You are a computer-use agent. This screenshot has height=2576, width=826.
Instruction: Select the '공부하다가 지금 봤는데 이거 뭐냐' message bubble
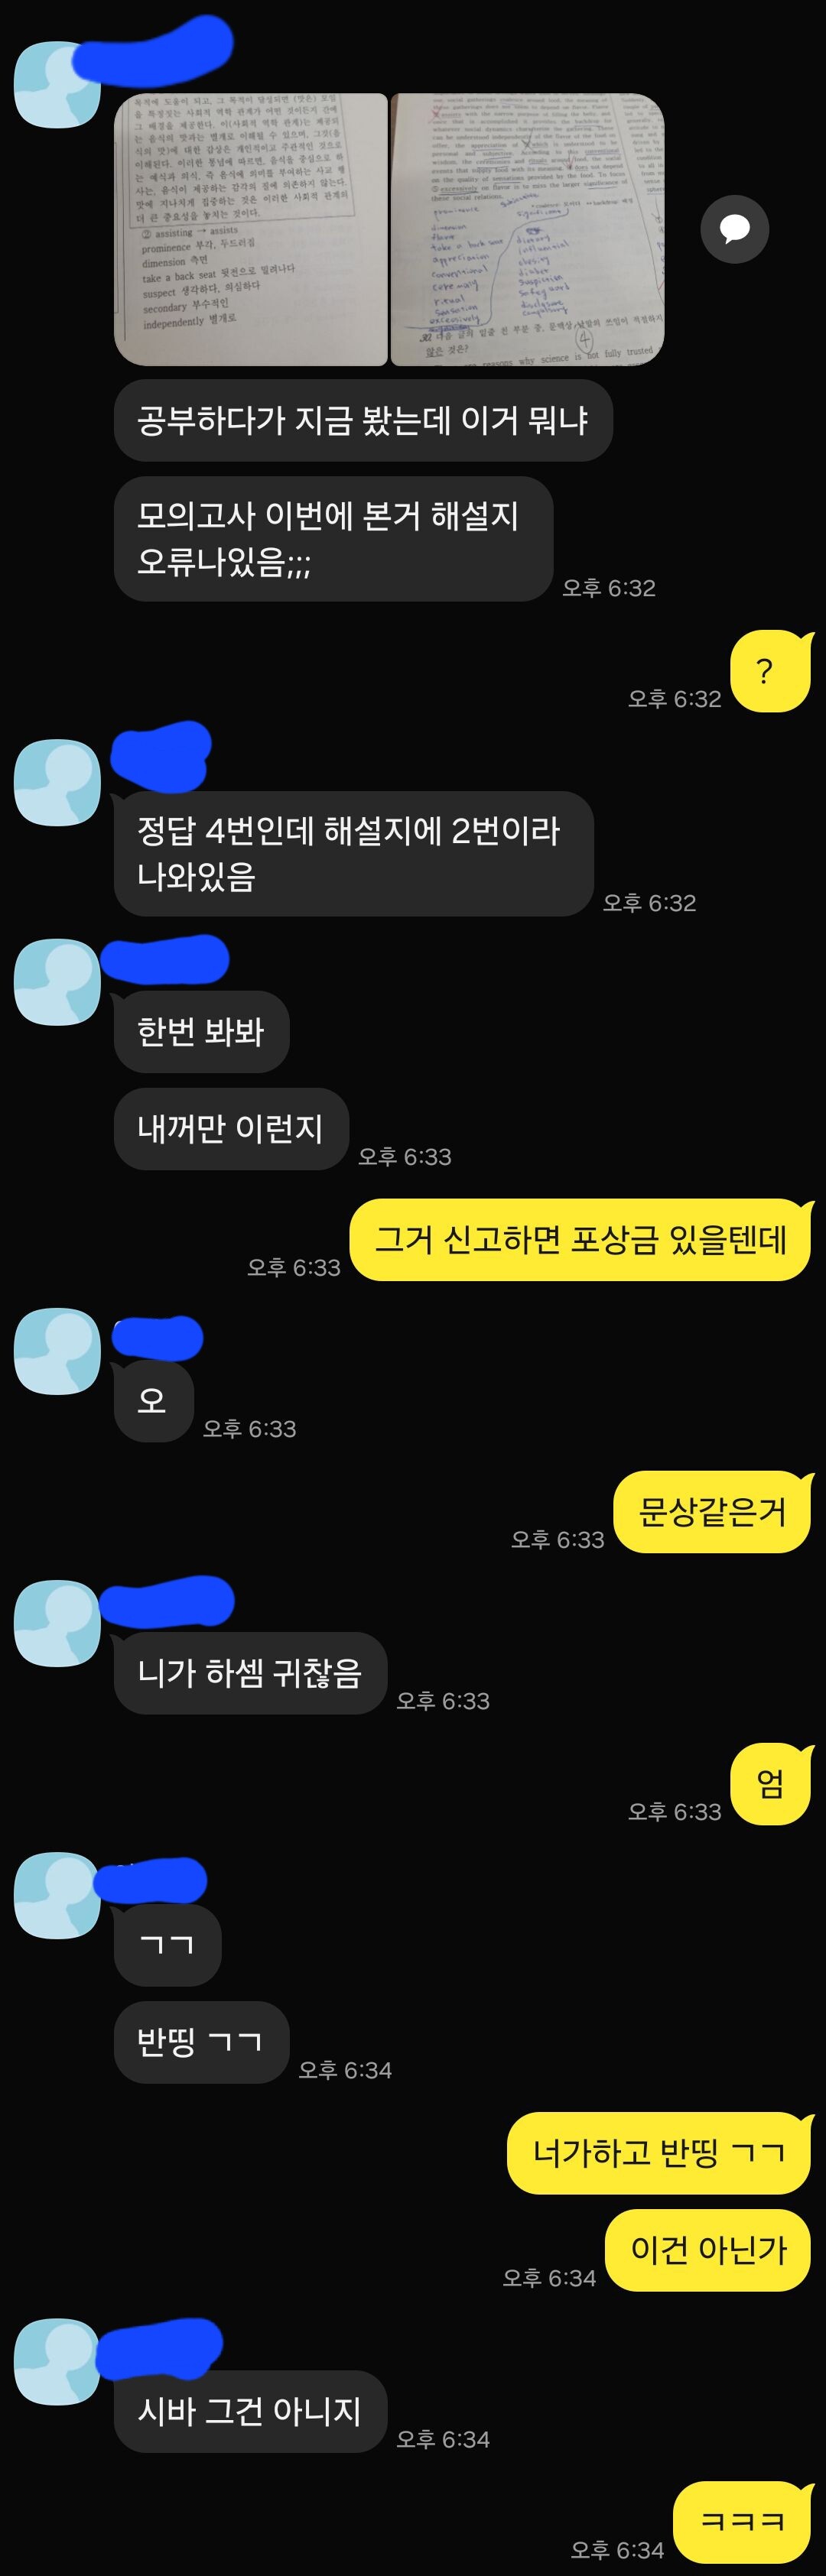coord(363,420)
